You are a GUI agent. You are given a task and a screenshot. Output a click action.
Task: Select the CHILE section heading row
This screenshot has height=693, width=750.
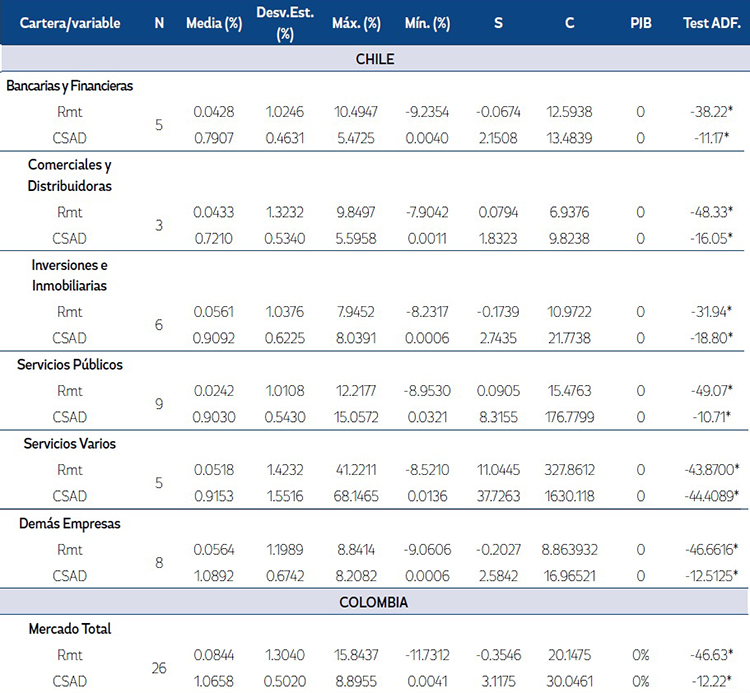point(375,59)
